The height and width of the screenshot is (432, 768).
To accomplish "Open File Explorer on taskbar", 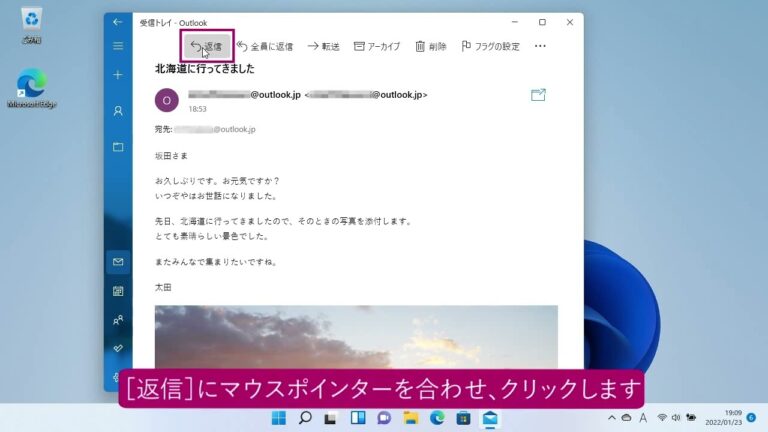I will 411,418.
